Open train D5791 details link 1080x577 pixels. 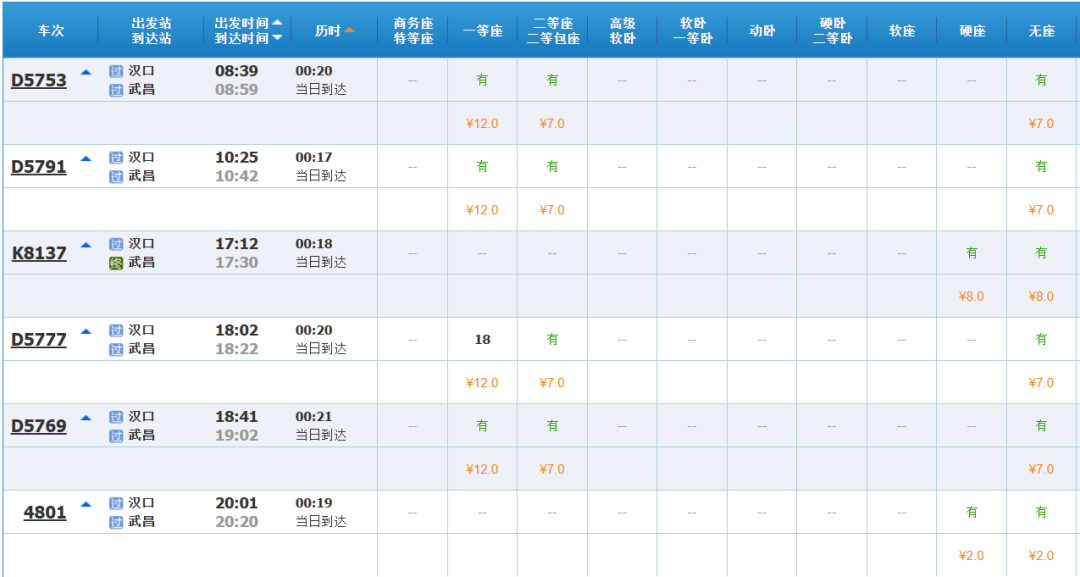39,167
